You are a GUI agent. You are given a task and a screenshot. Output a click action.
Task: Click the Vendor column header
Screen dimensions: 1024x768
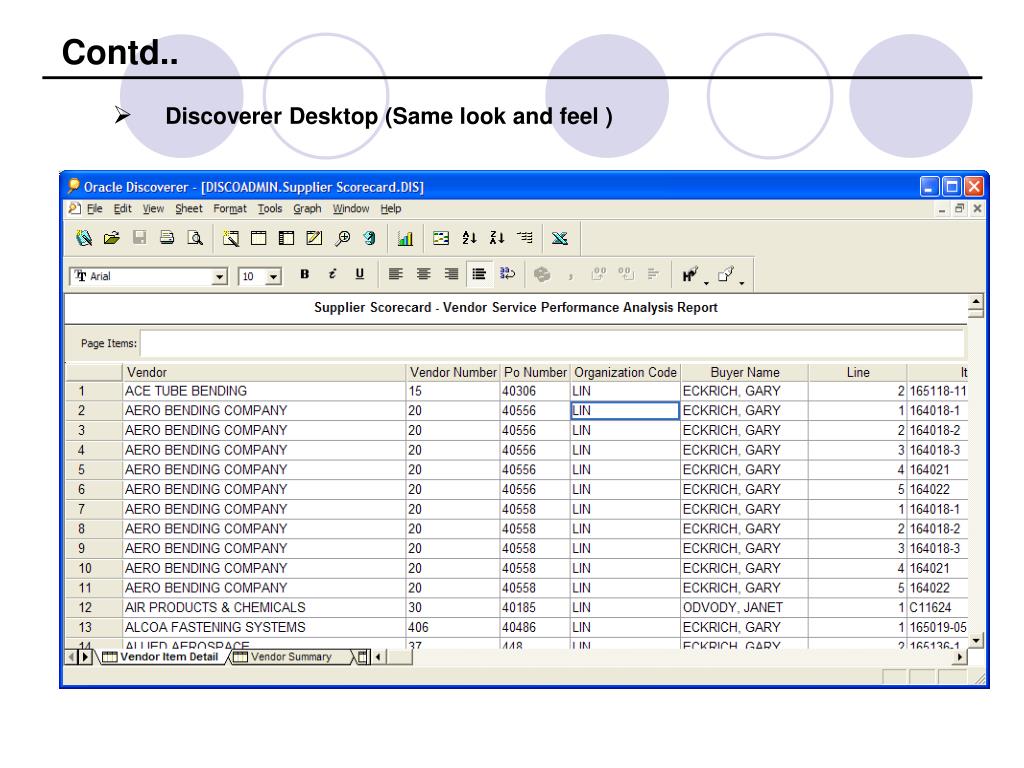click(264, 372)
